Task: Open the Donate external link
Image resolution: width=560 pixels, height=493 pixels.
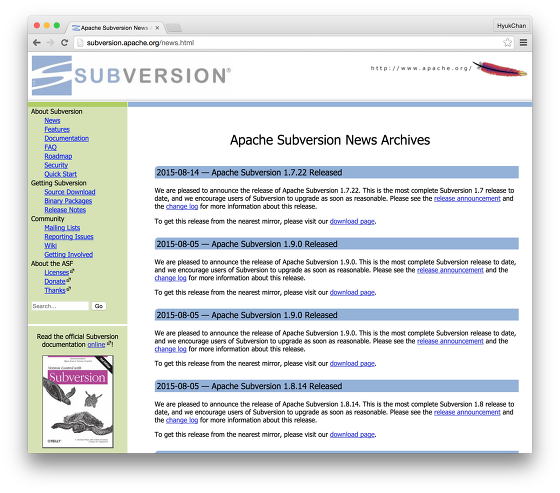Action: click(x=55, y=282)
